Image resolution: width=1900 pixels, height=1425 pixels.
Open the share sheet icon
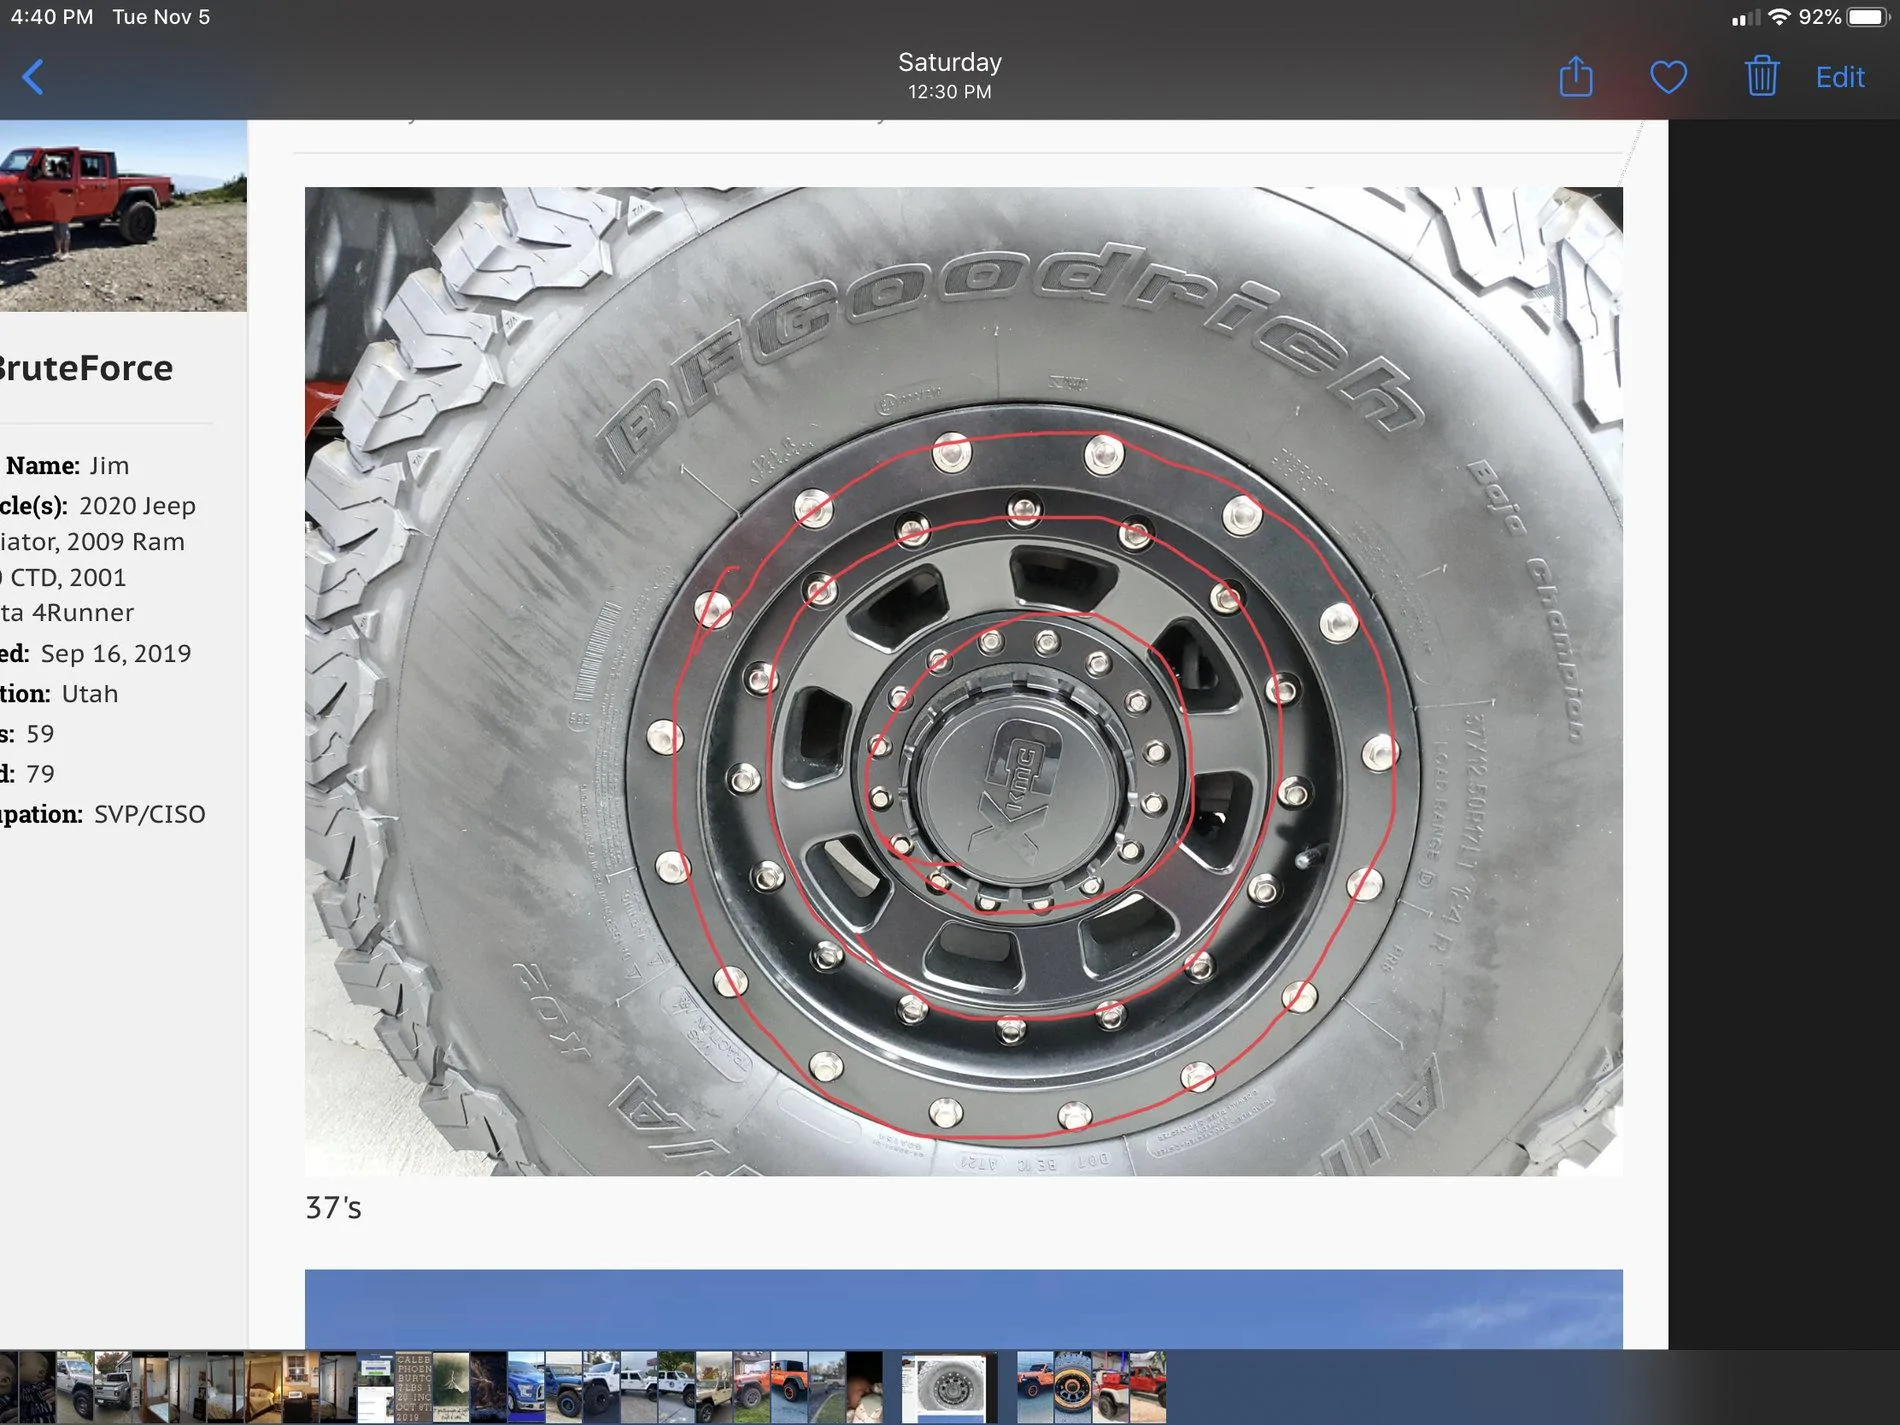[x=1576, y=76]
